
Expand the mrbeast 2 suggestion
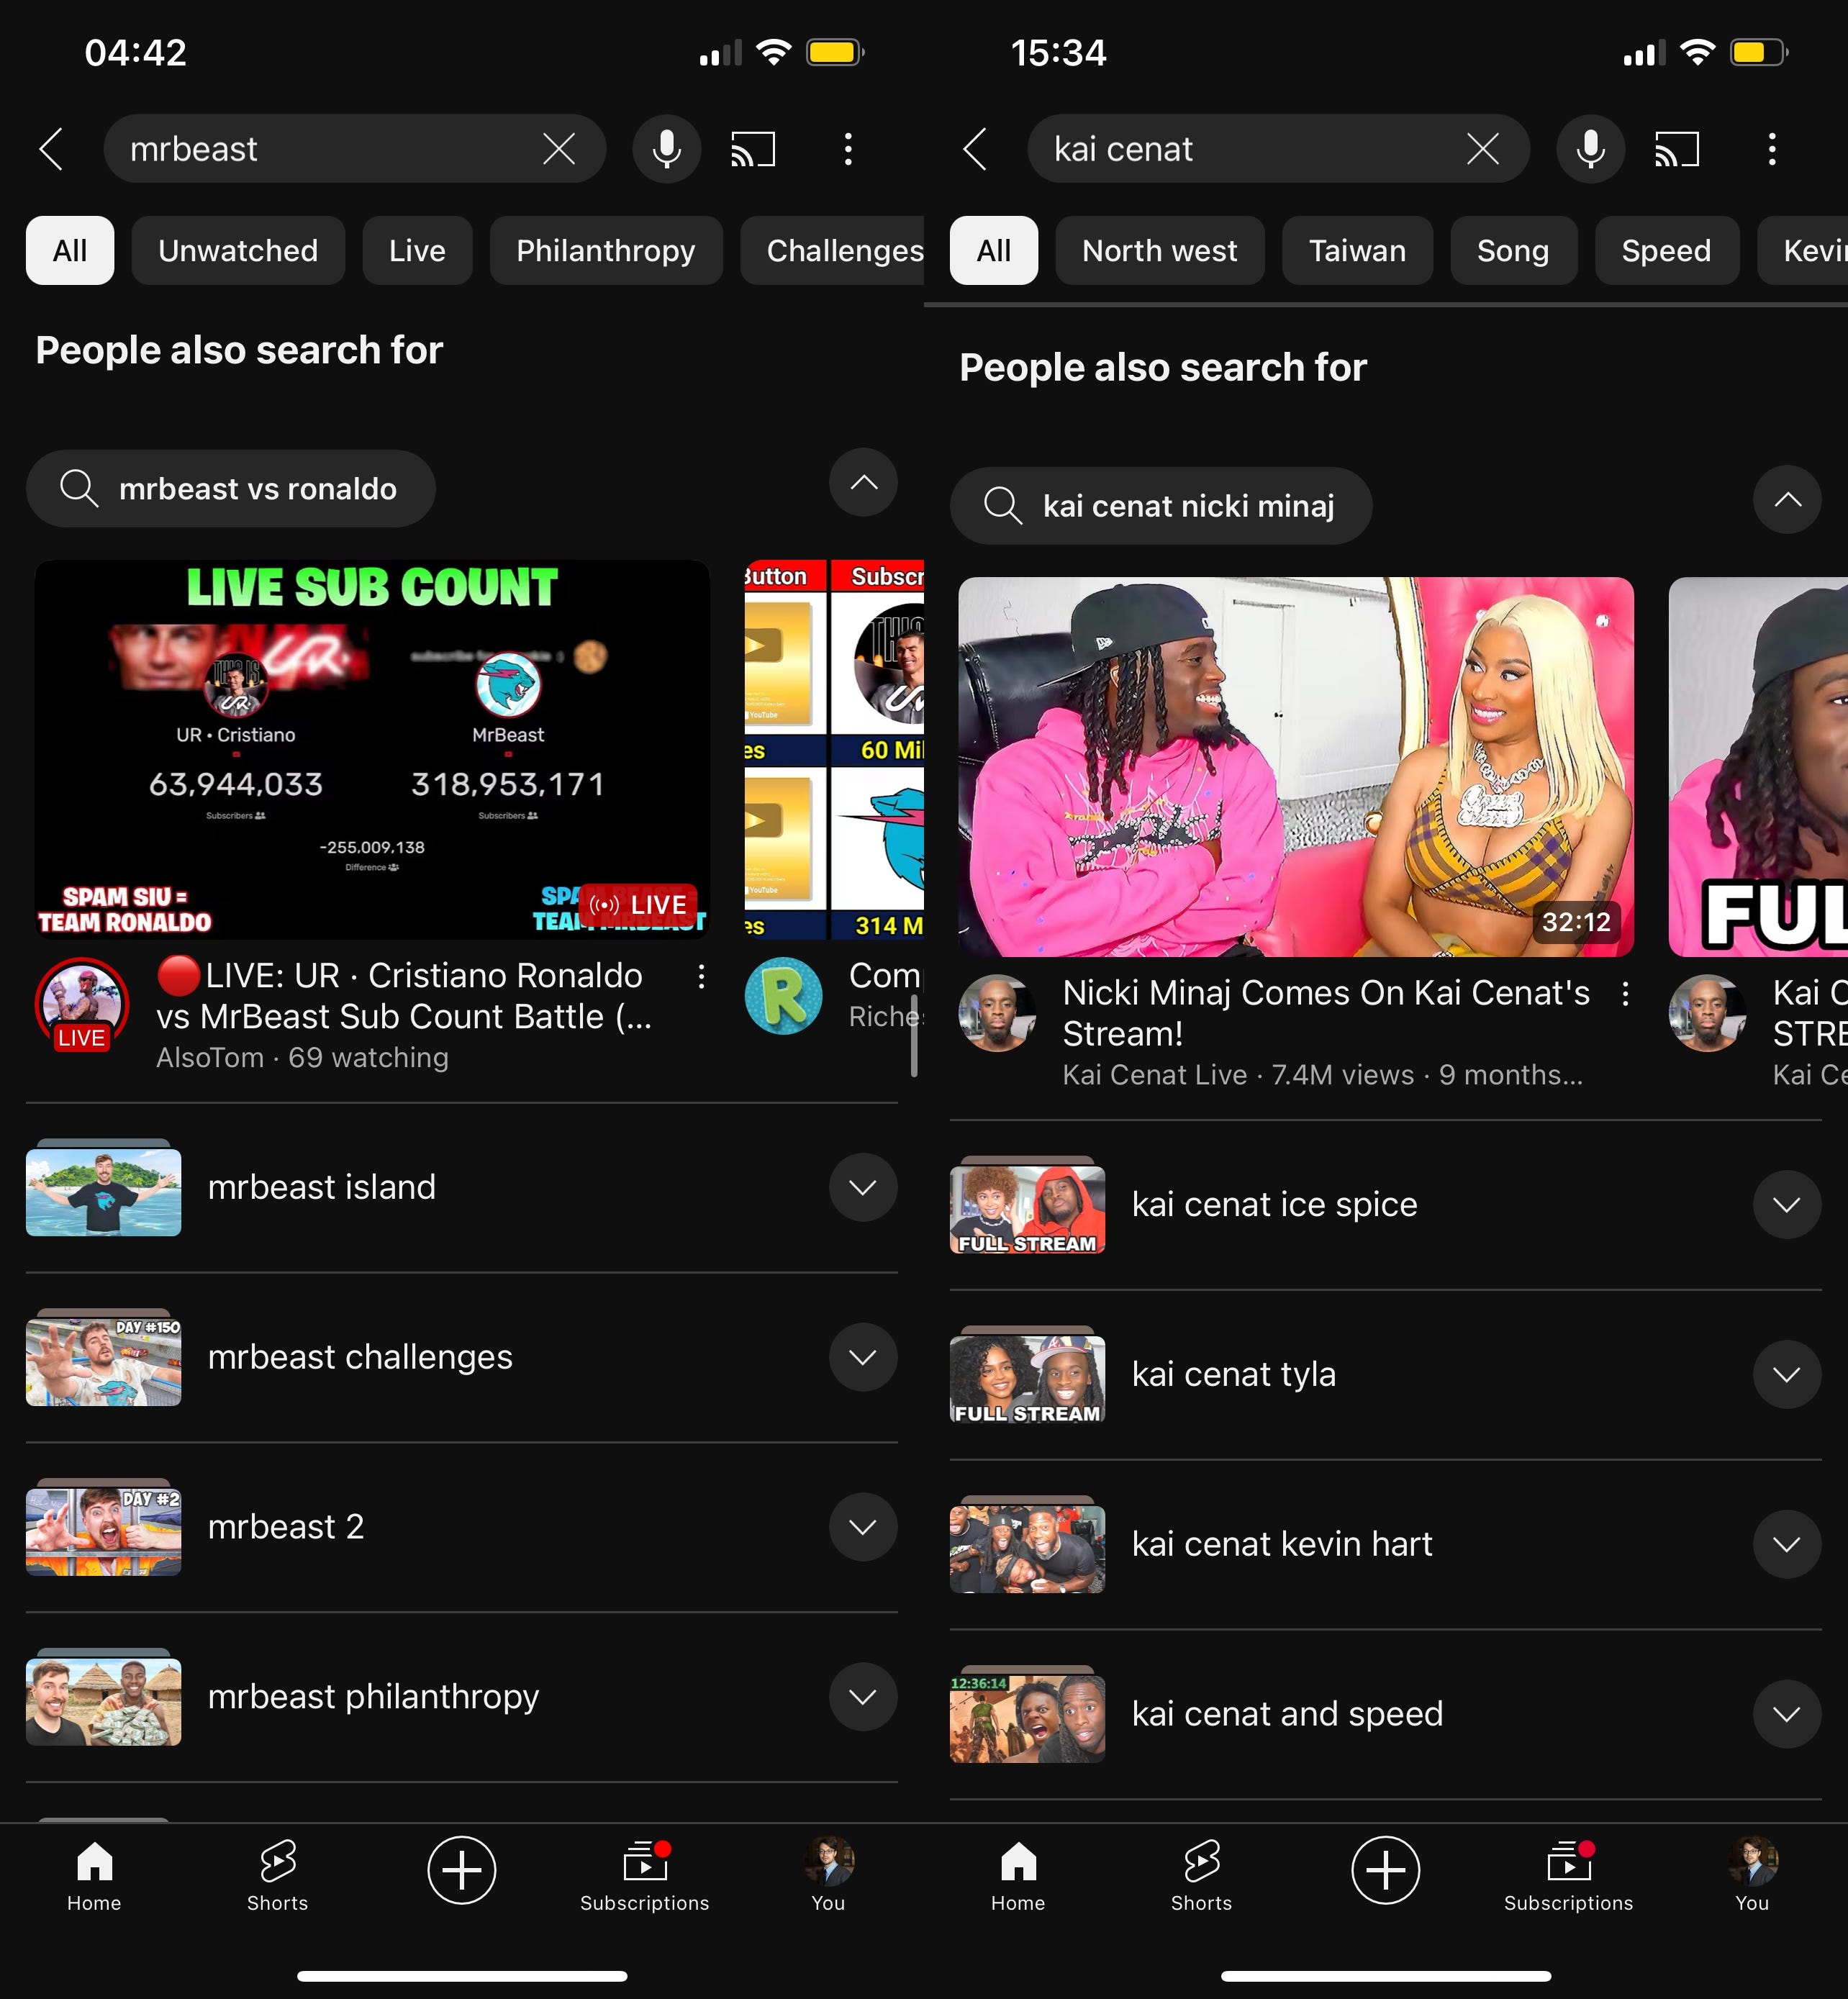coord(863,1527)
